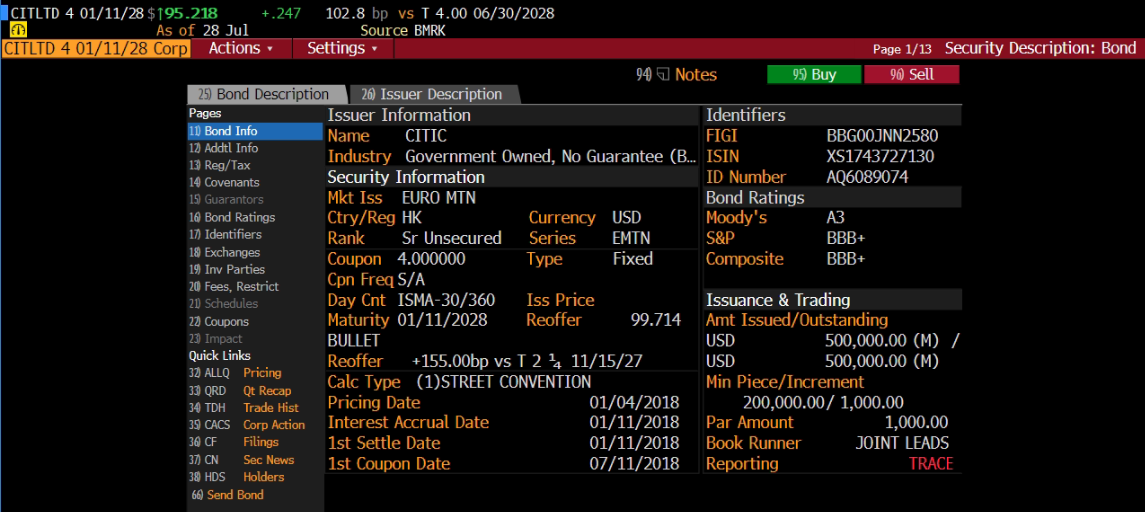Click Moody's rating A3
1145x512 pixels.
(x=835, y=218)
